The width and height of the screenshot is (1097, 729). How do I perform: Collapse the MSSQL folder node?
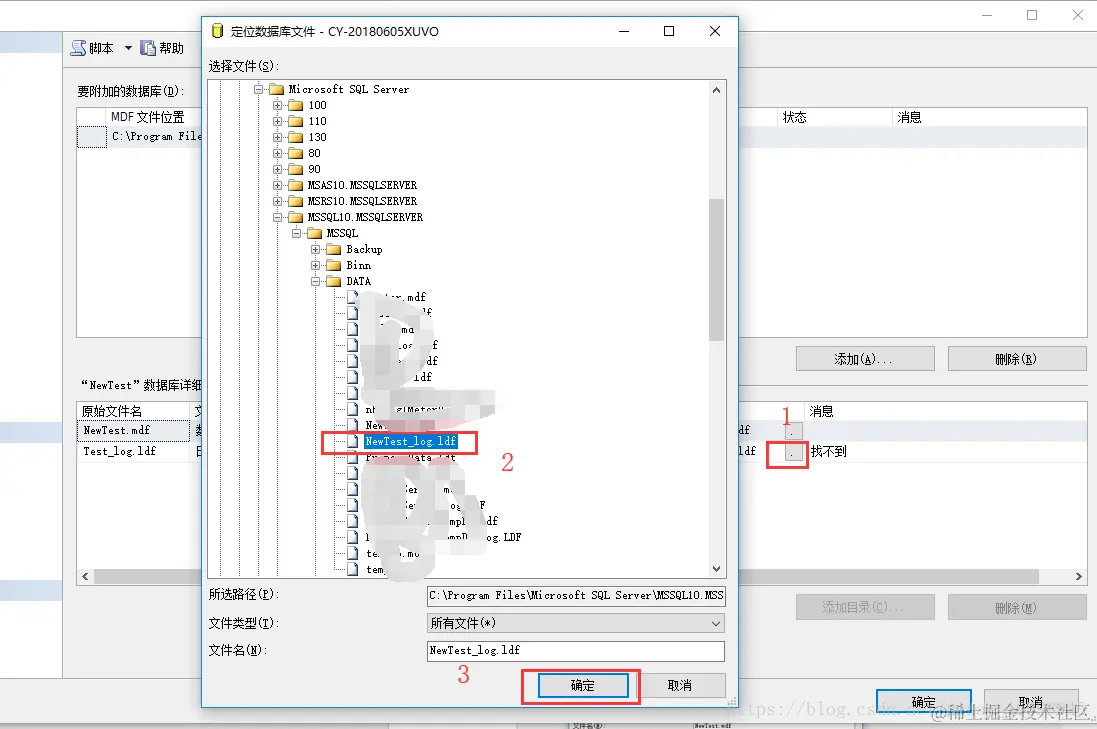(297, 234)
